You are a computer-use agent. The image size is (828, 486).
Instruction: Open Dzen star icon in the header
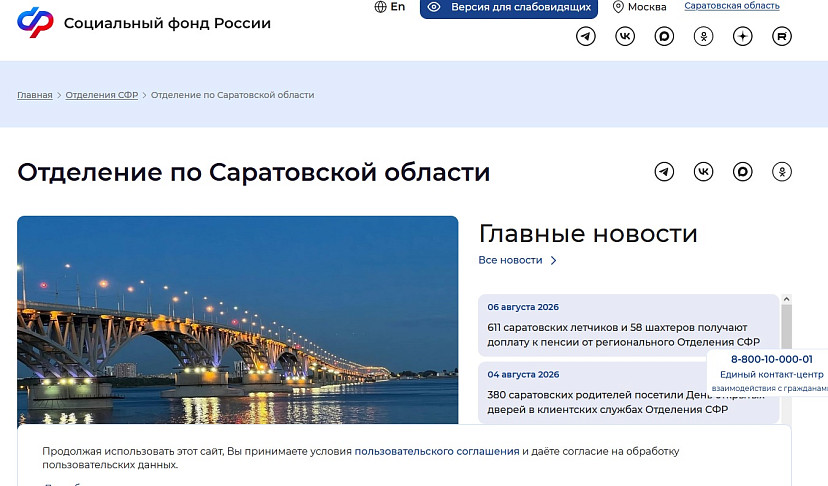pyautogui.click(x=742, y=36)
